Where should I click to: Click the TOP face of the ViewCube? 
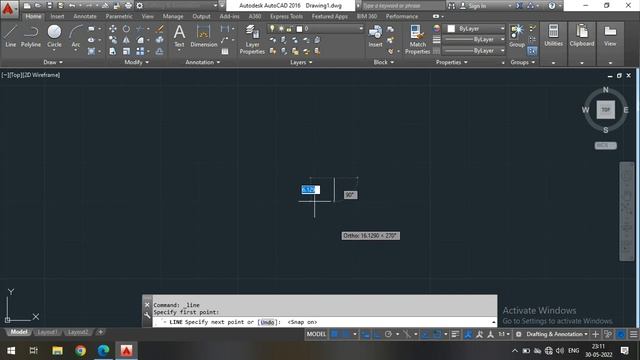(606, 110)
